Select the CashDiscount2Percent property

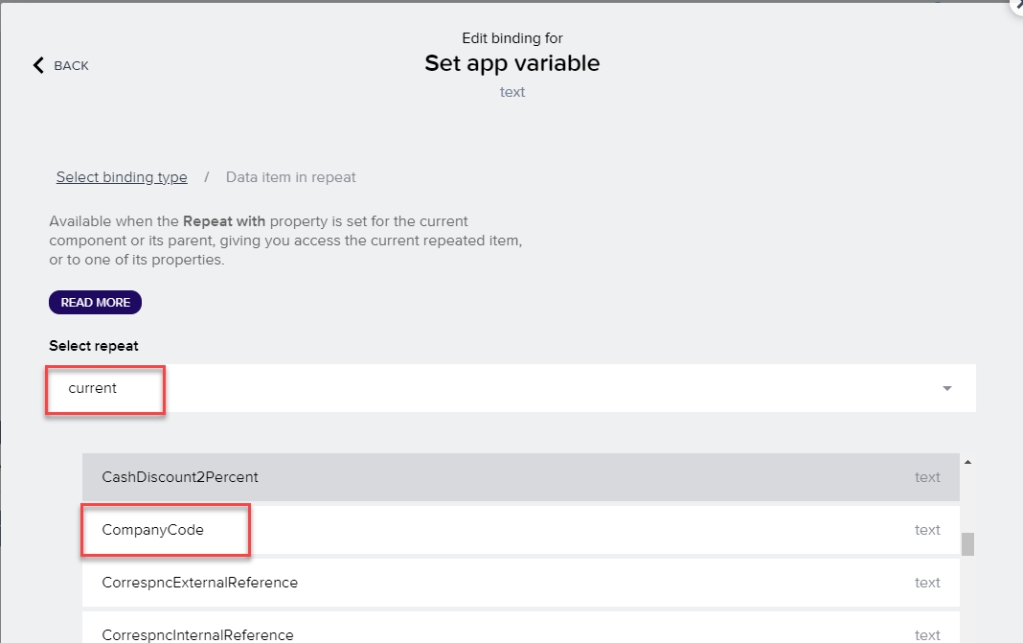pos(180,477)
